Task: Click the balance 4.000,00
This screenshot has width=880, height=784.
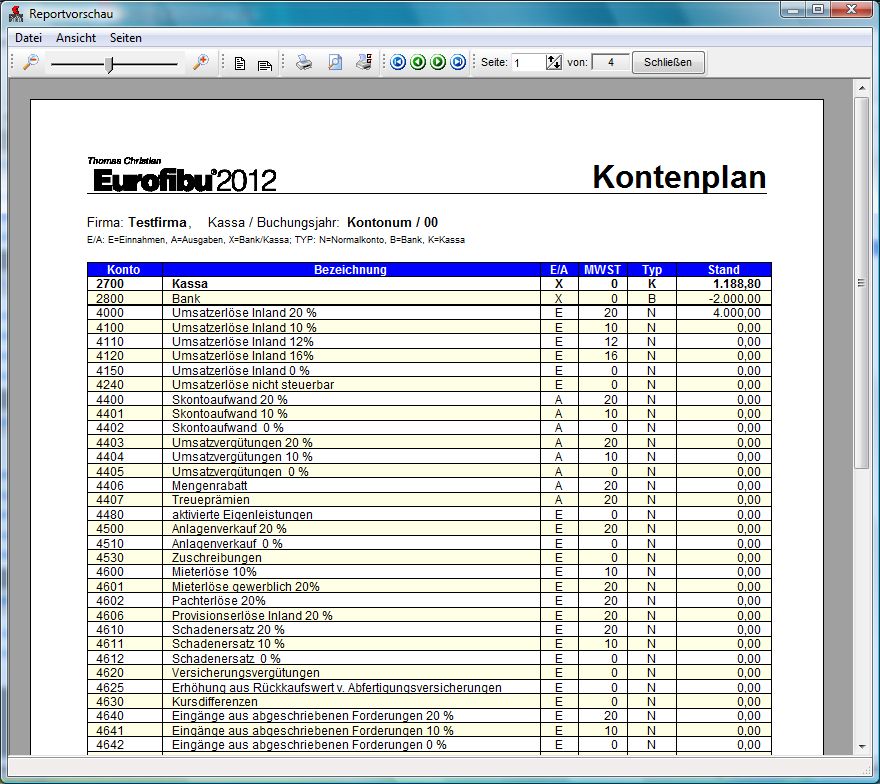Action: pyautogui.click(x=737, y=313)
